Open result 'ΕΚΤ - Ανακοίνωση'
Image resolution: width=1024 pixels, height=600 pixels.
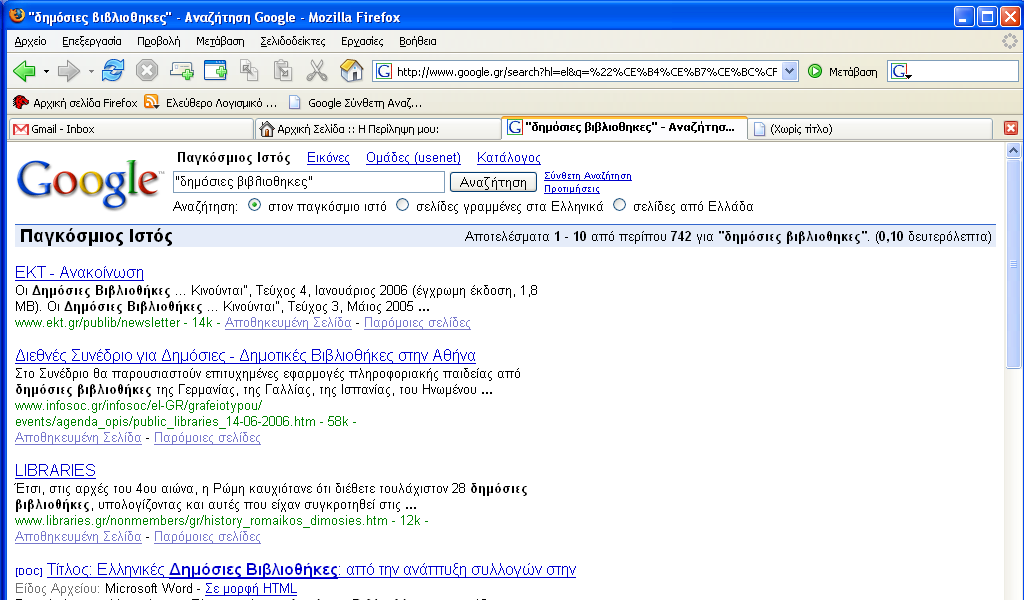79,272
